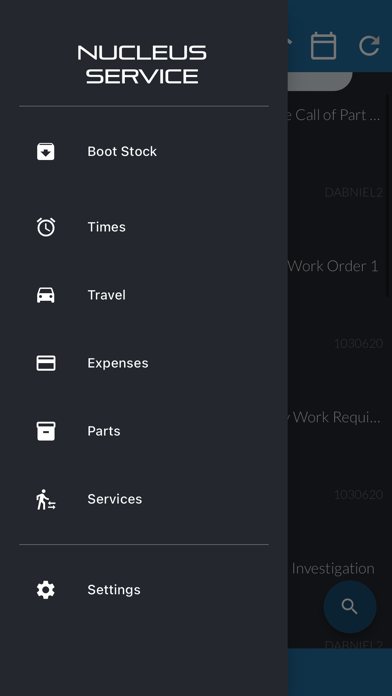Select Expenses from the drawer menu
Screen dimensions: 392x696
(144, 363)
